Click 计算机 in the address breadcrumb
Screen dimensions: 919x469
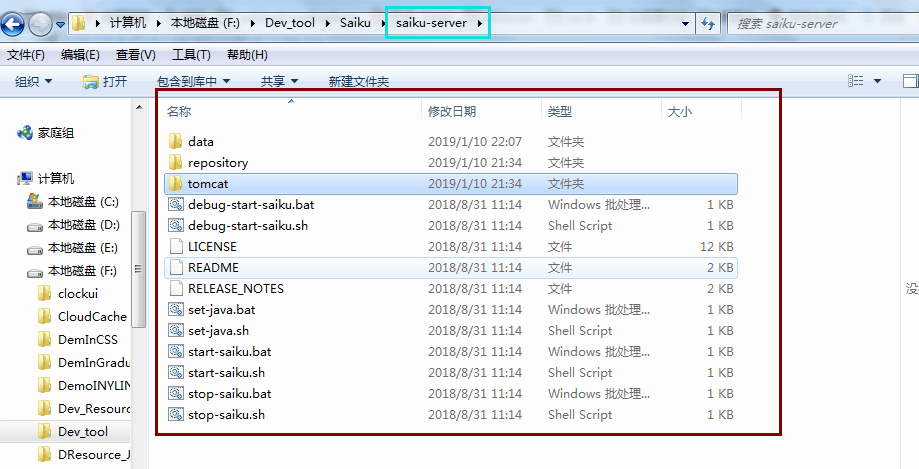(128, 23)
